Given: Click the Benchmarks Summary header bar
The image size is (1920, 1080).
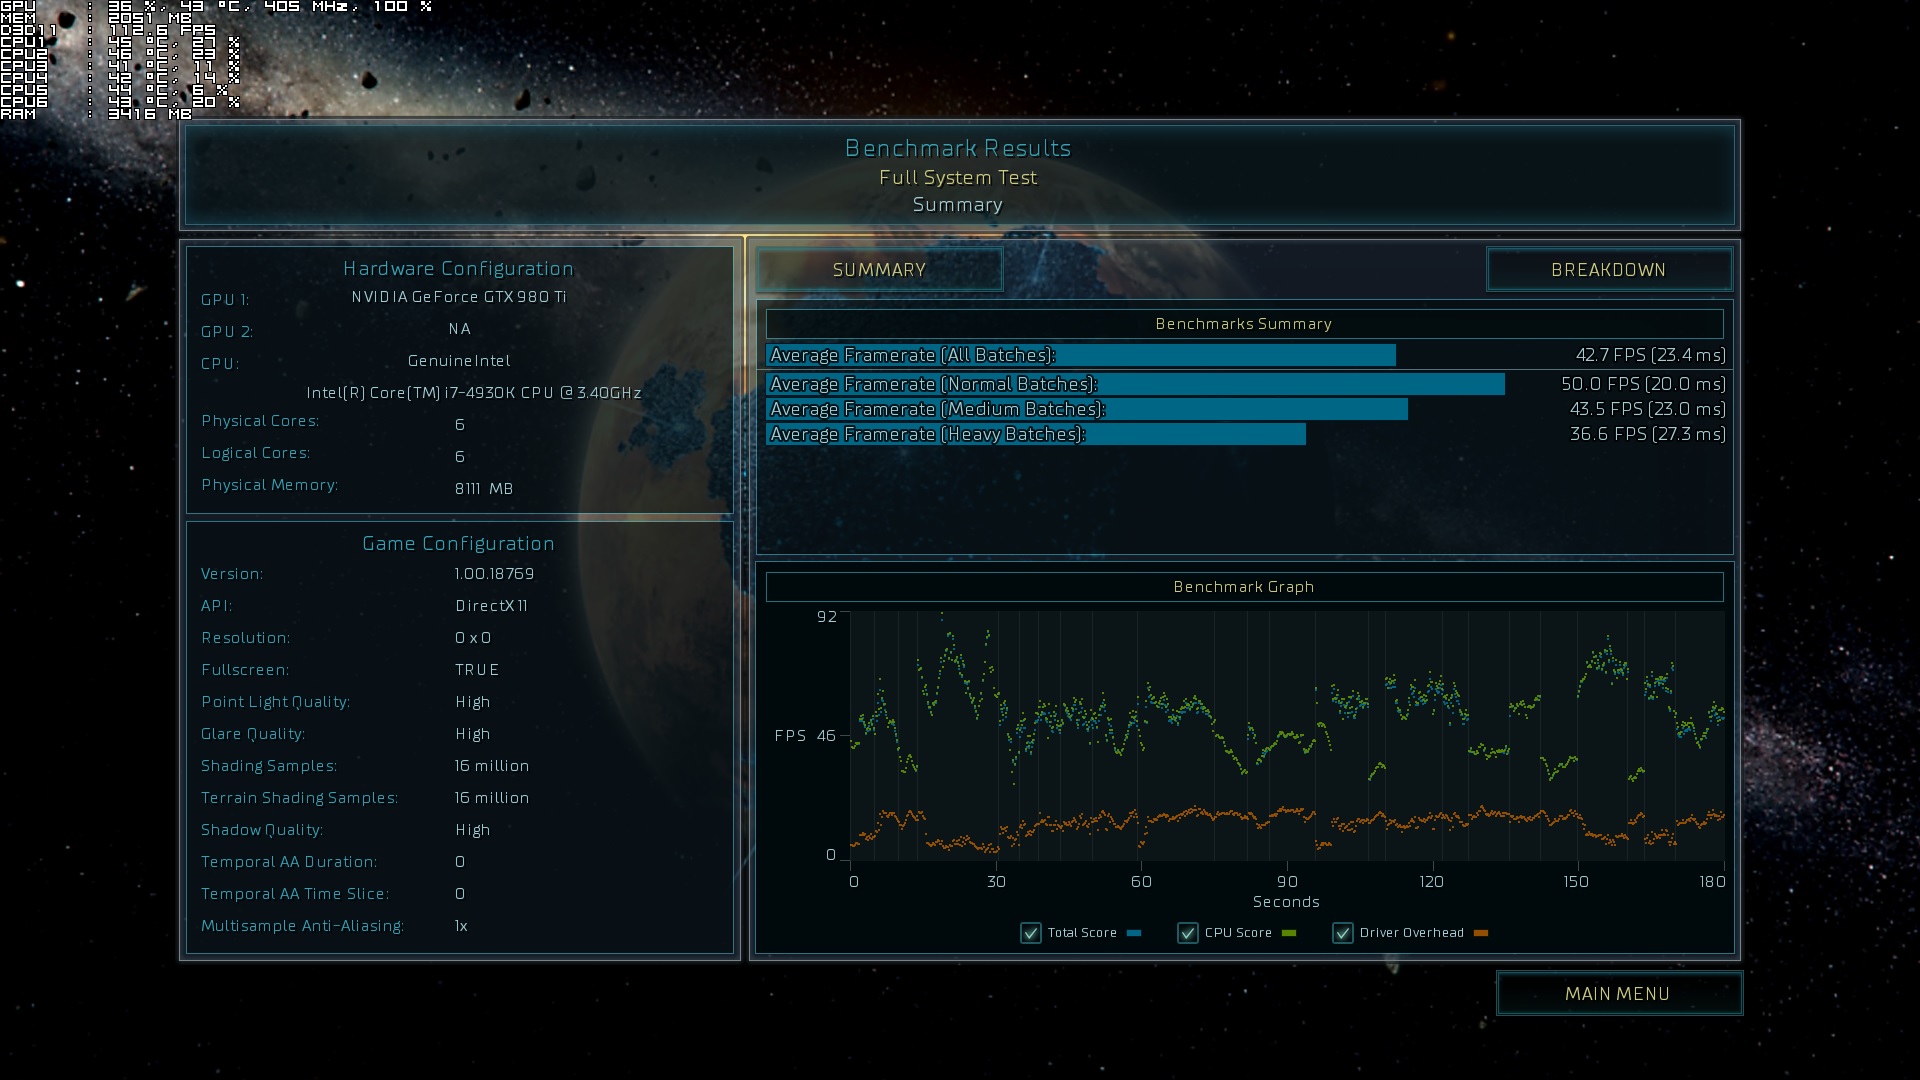Looking at the screenshot, I should (x=1244, y=324).
